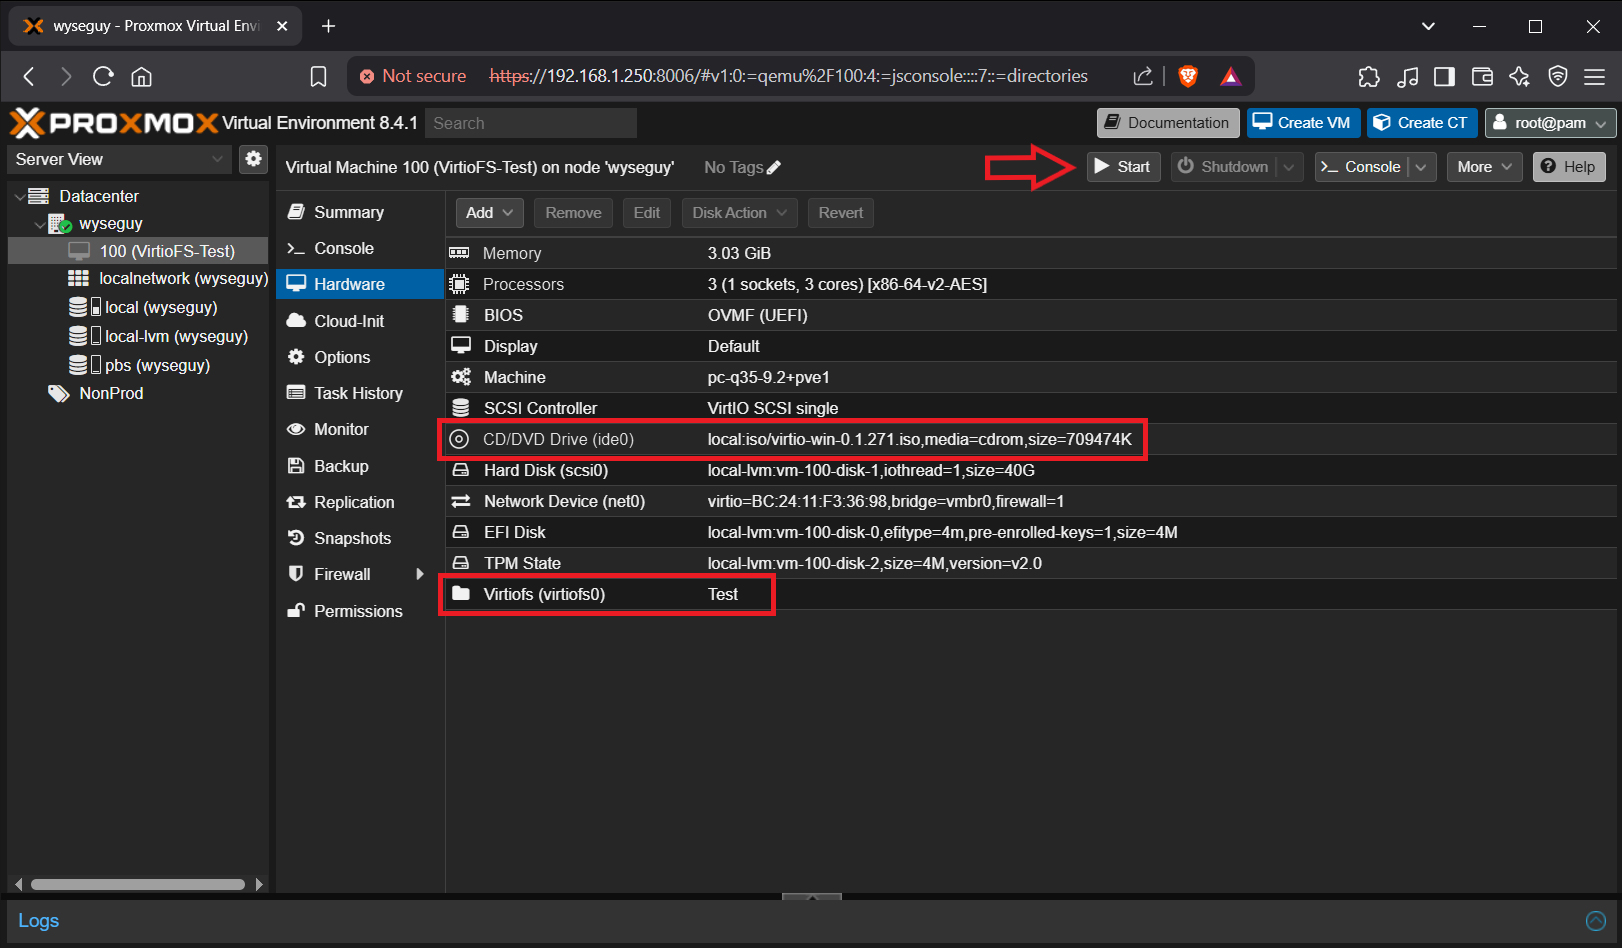Click Not secure site warning
Screen dimensions: 1622x948
tap(412, 76)
